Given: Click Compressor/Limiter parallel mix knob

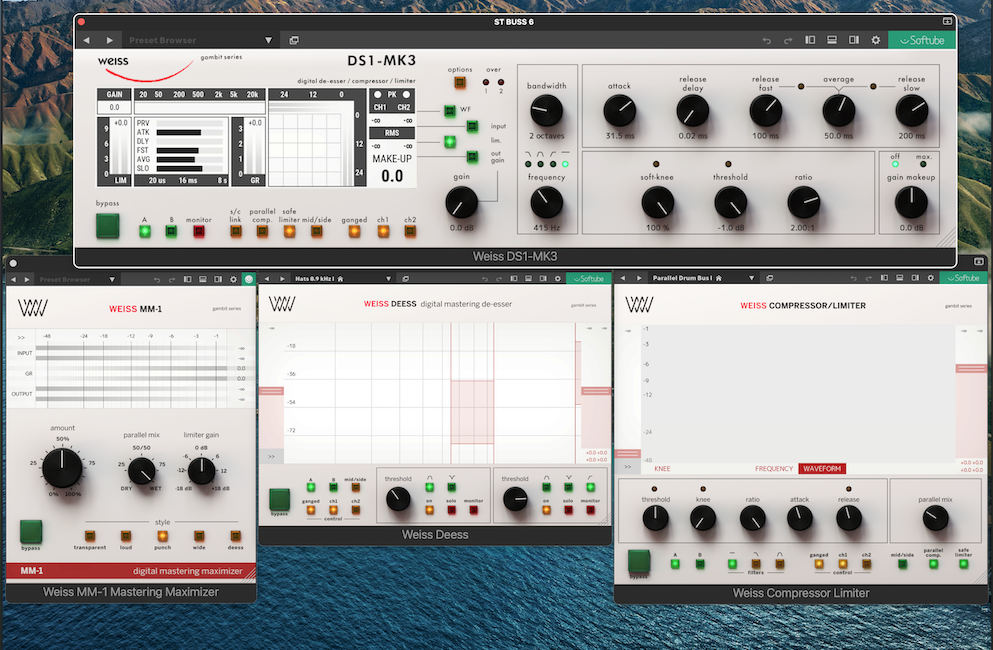Looking at the screenshot, I should 935,518.
